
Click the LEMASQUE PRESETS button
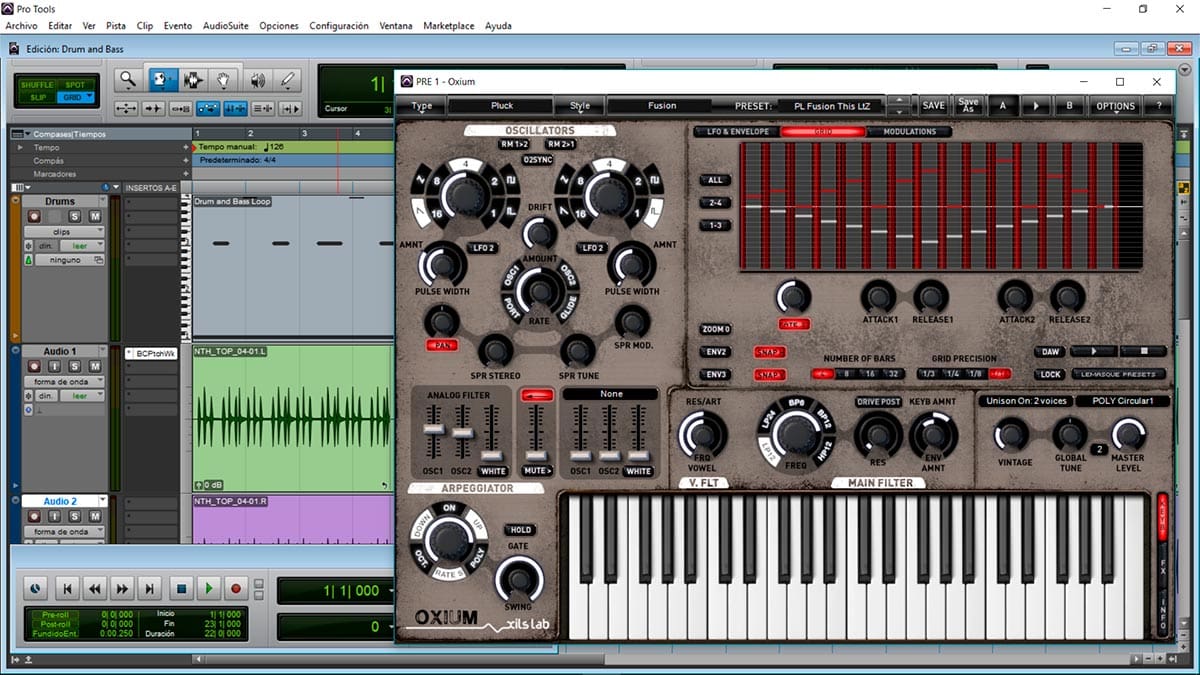(x=1118, y=375)
